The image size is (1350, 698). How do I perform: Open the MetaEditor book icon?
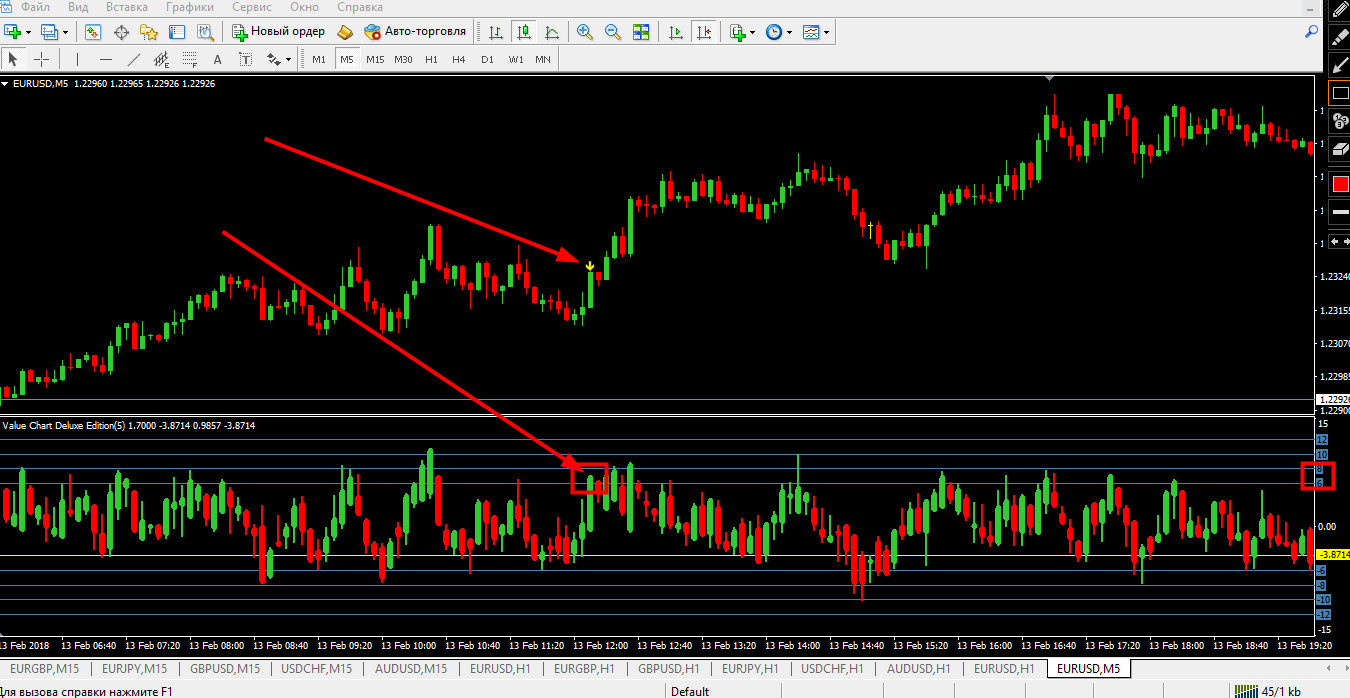click(x=345, y=32)
